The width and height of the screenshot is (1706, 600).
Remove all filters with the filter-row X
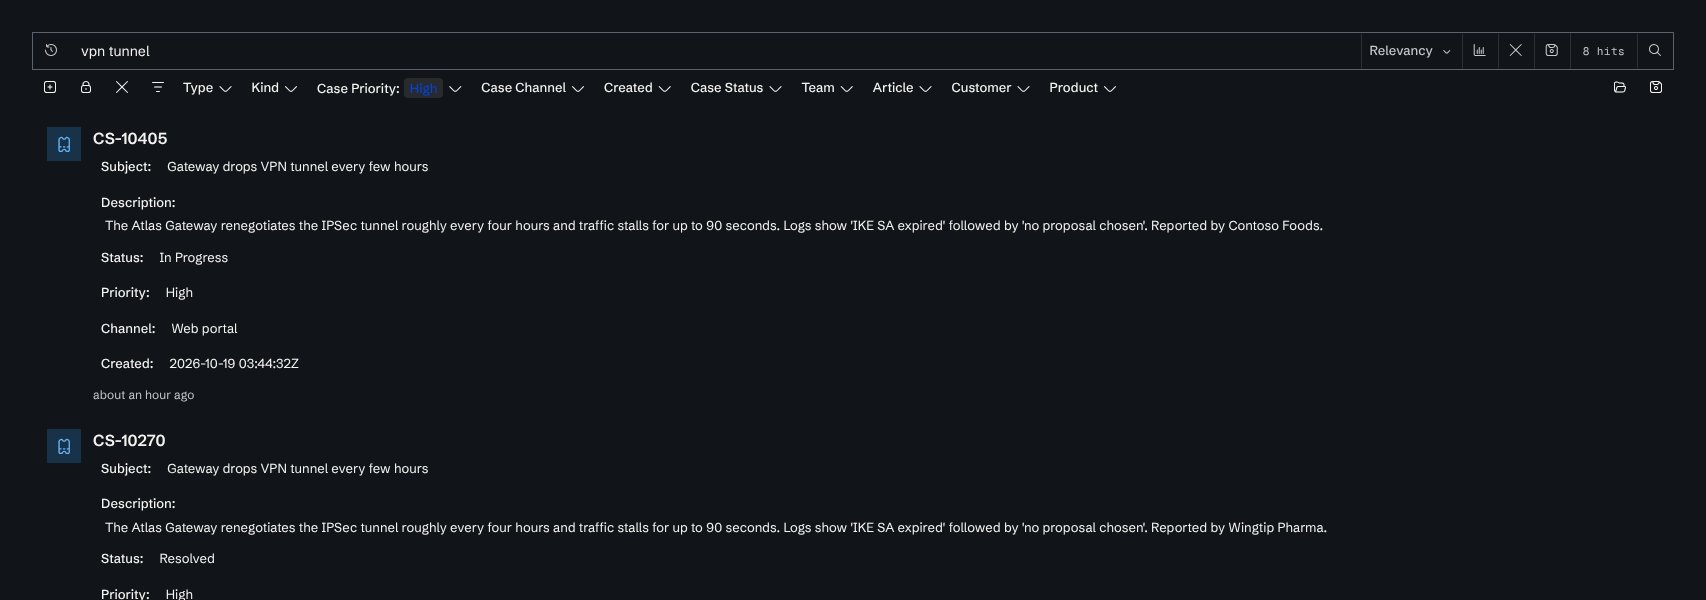coord(122,87)
